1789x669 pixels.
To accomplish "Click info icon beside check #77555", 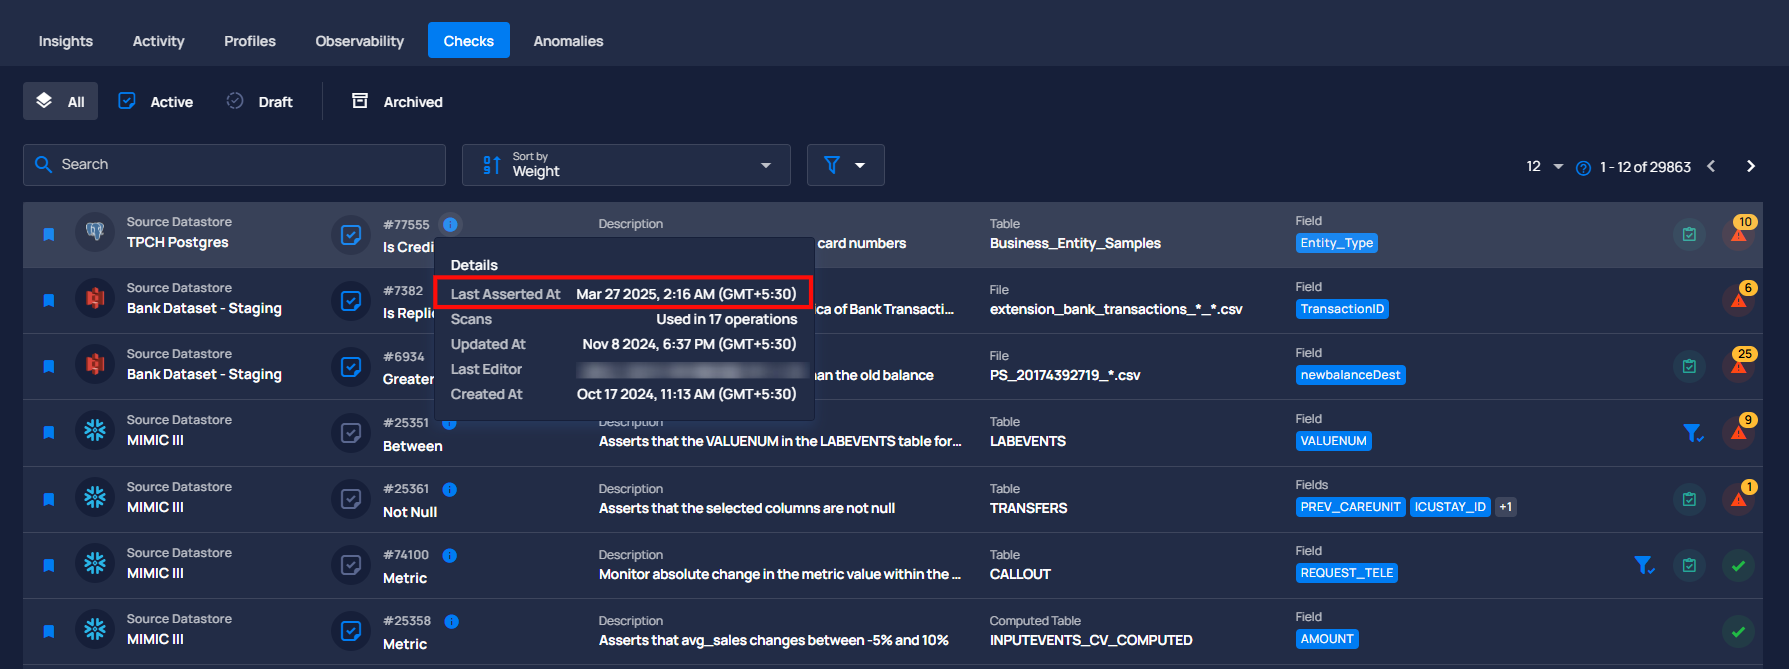I will coord(450,224).
